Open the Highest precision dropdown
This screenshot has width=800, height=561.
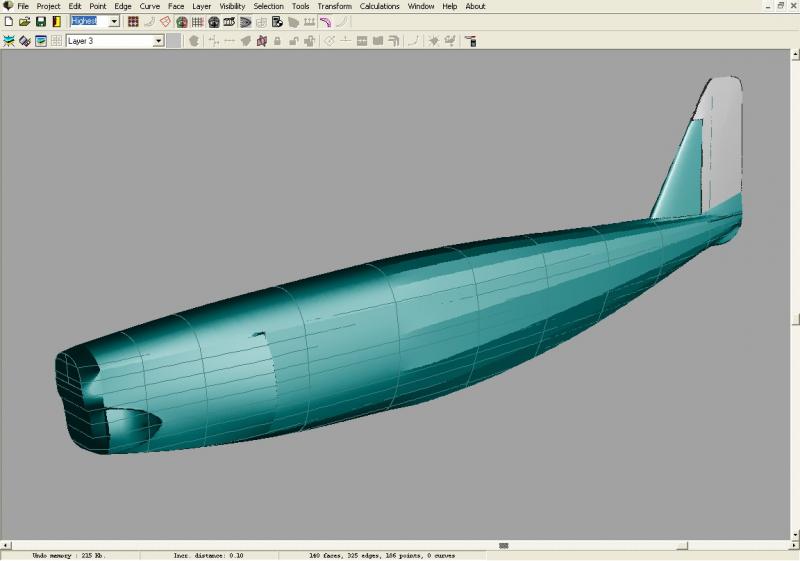click(x=114, y=21)
